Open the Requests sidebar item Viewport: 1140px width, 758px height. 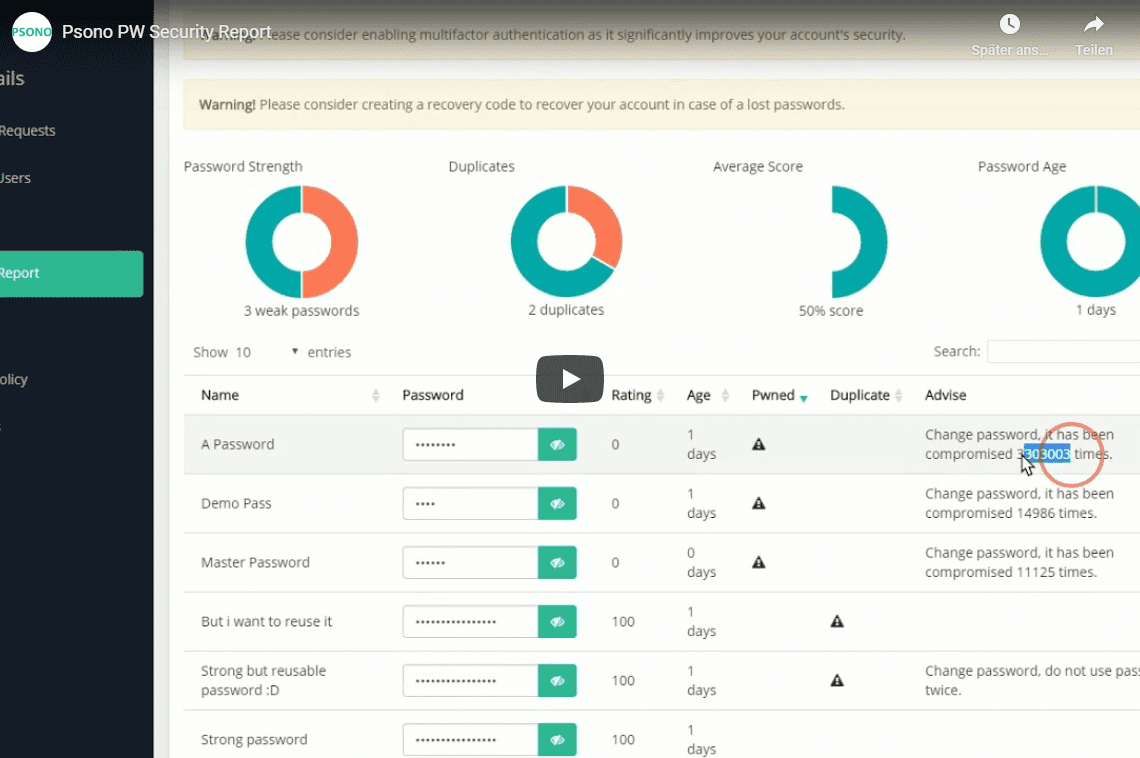click(x=28, y=131)
